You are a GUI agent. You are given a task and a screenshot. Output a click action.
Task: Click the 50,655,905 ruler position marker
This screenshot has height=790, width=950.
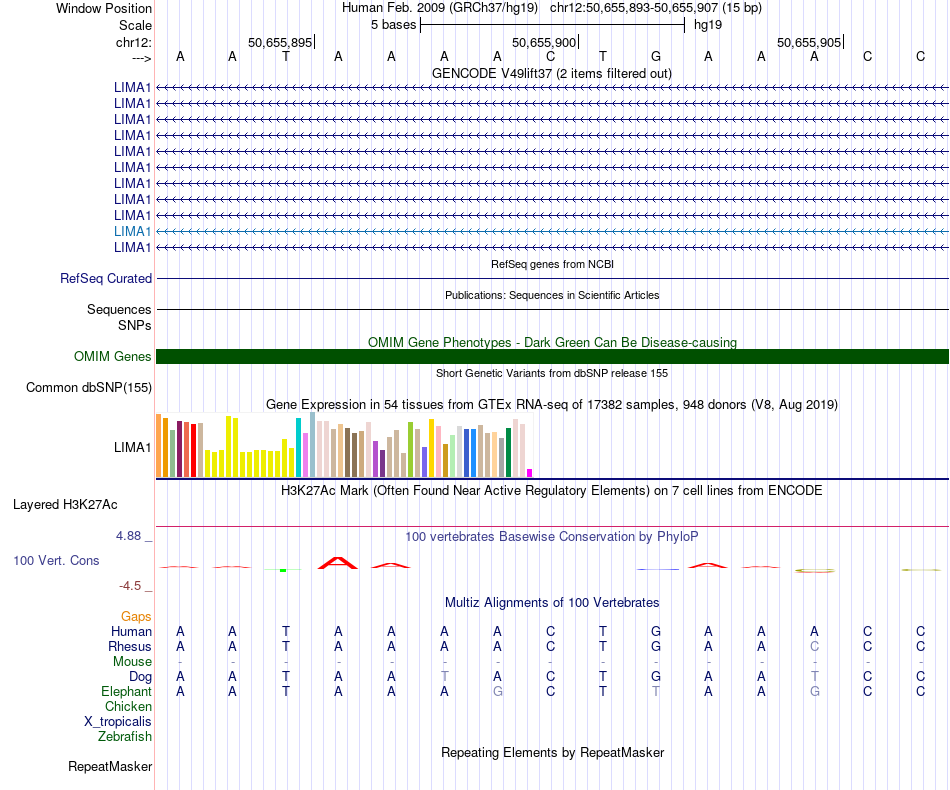click(x=809, y=42)
